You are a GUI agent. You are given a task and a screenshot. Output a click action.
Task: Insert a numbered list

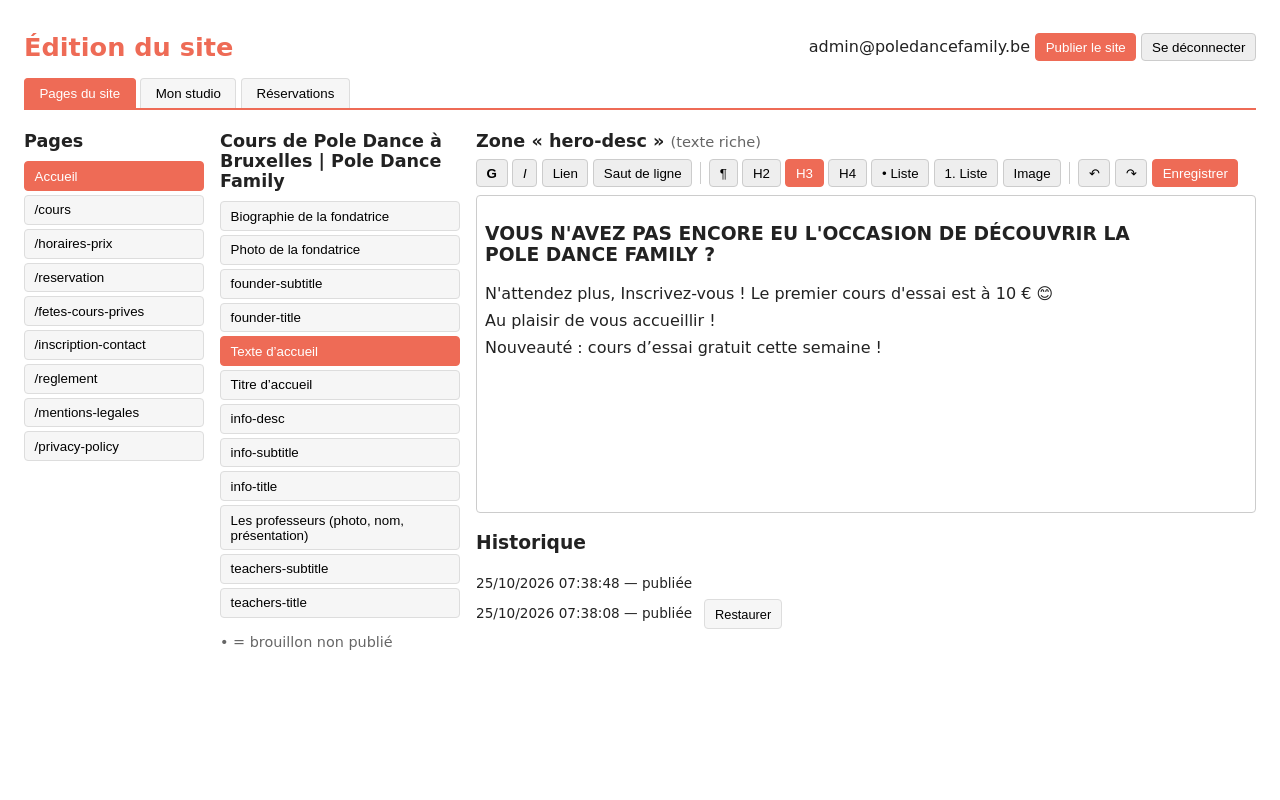pos(966,173)
